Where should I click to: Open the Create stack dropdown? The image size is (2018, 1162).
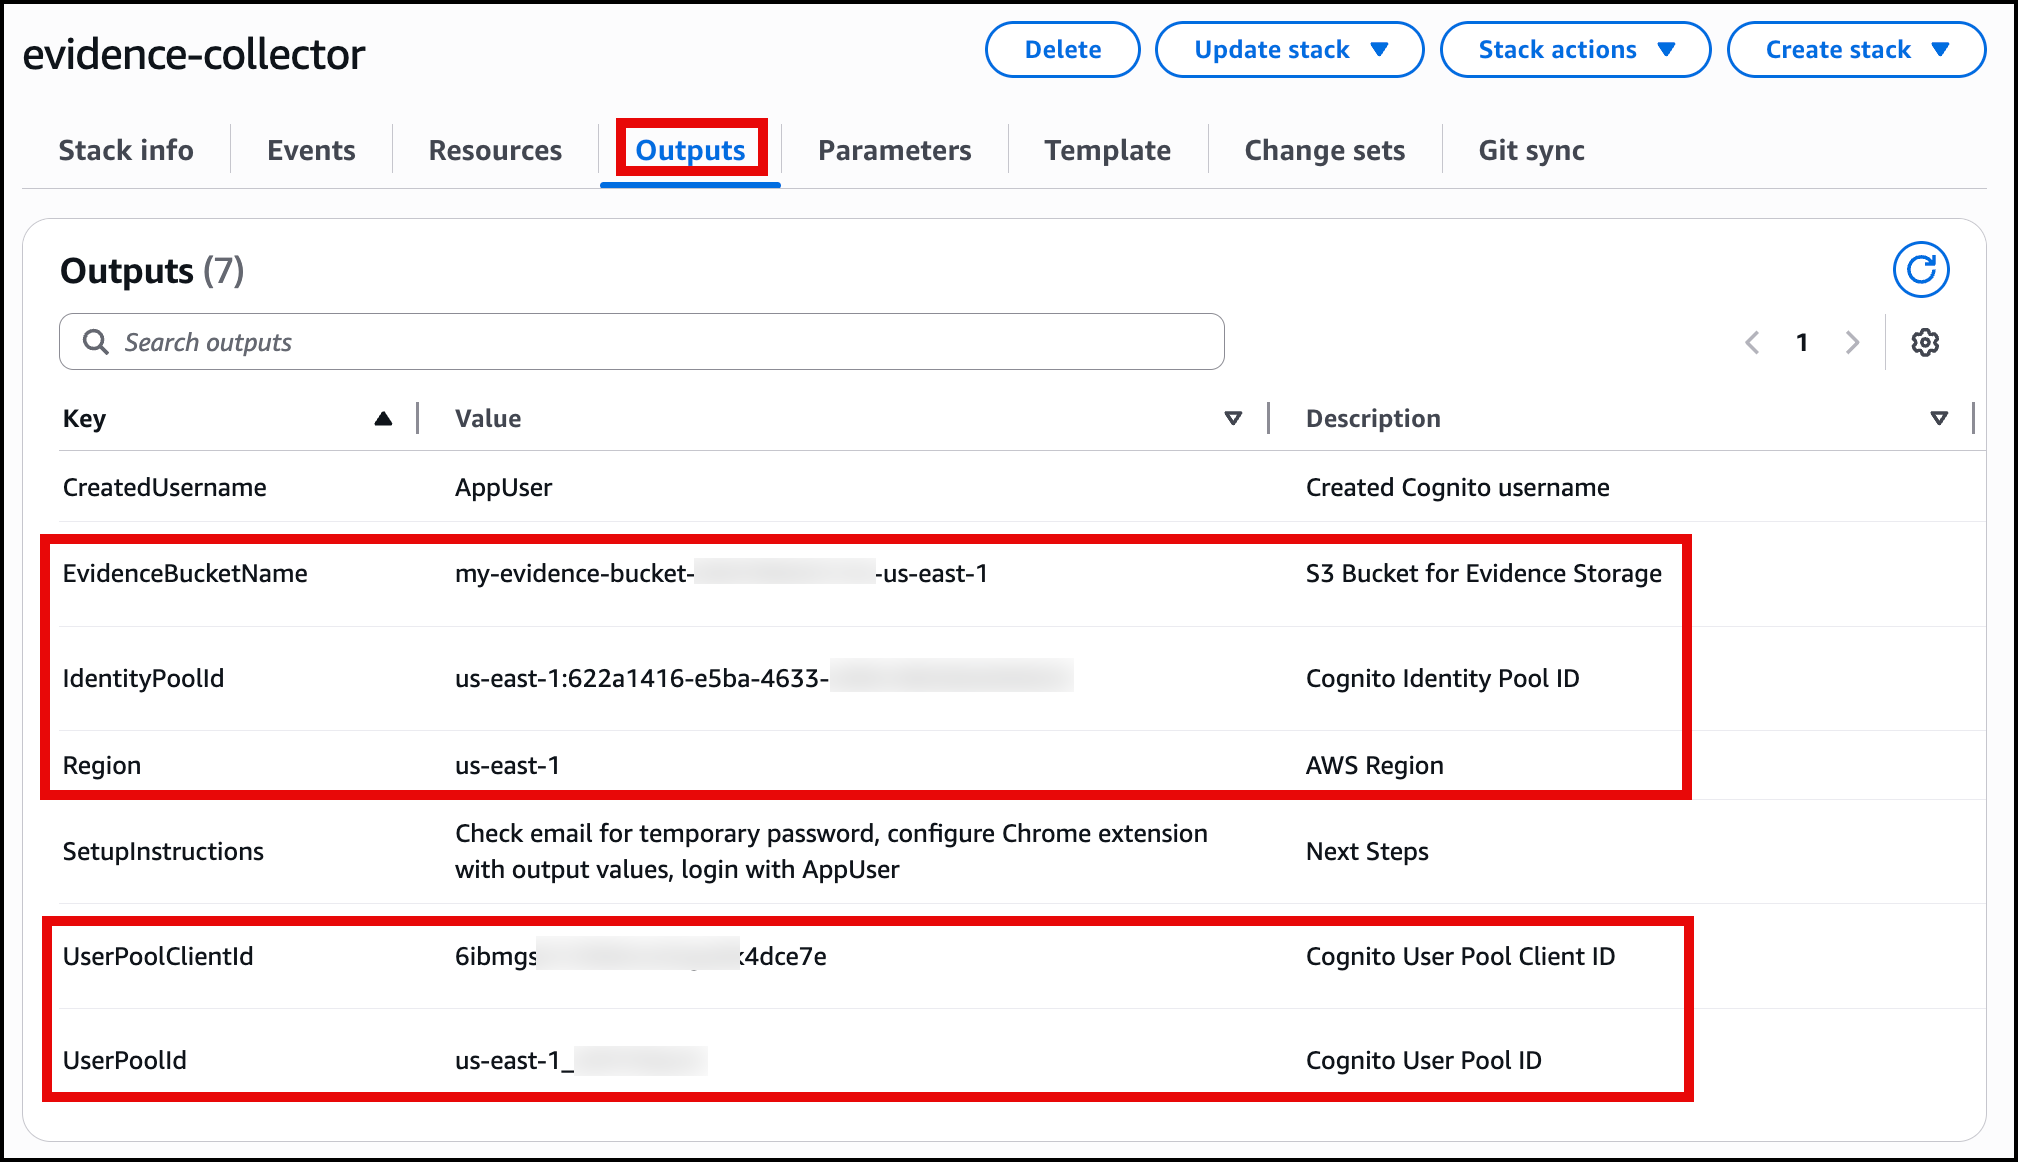click(1855, 49)
